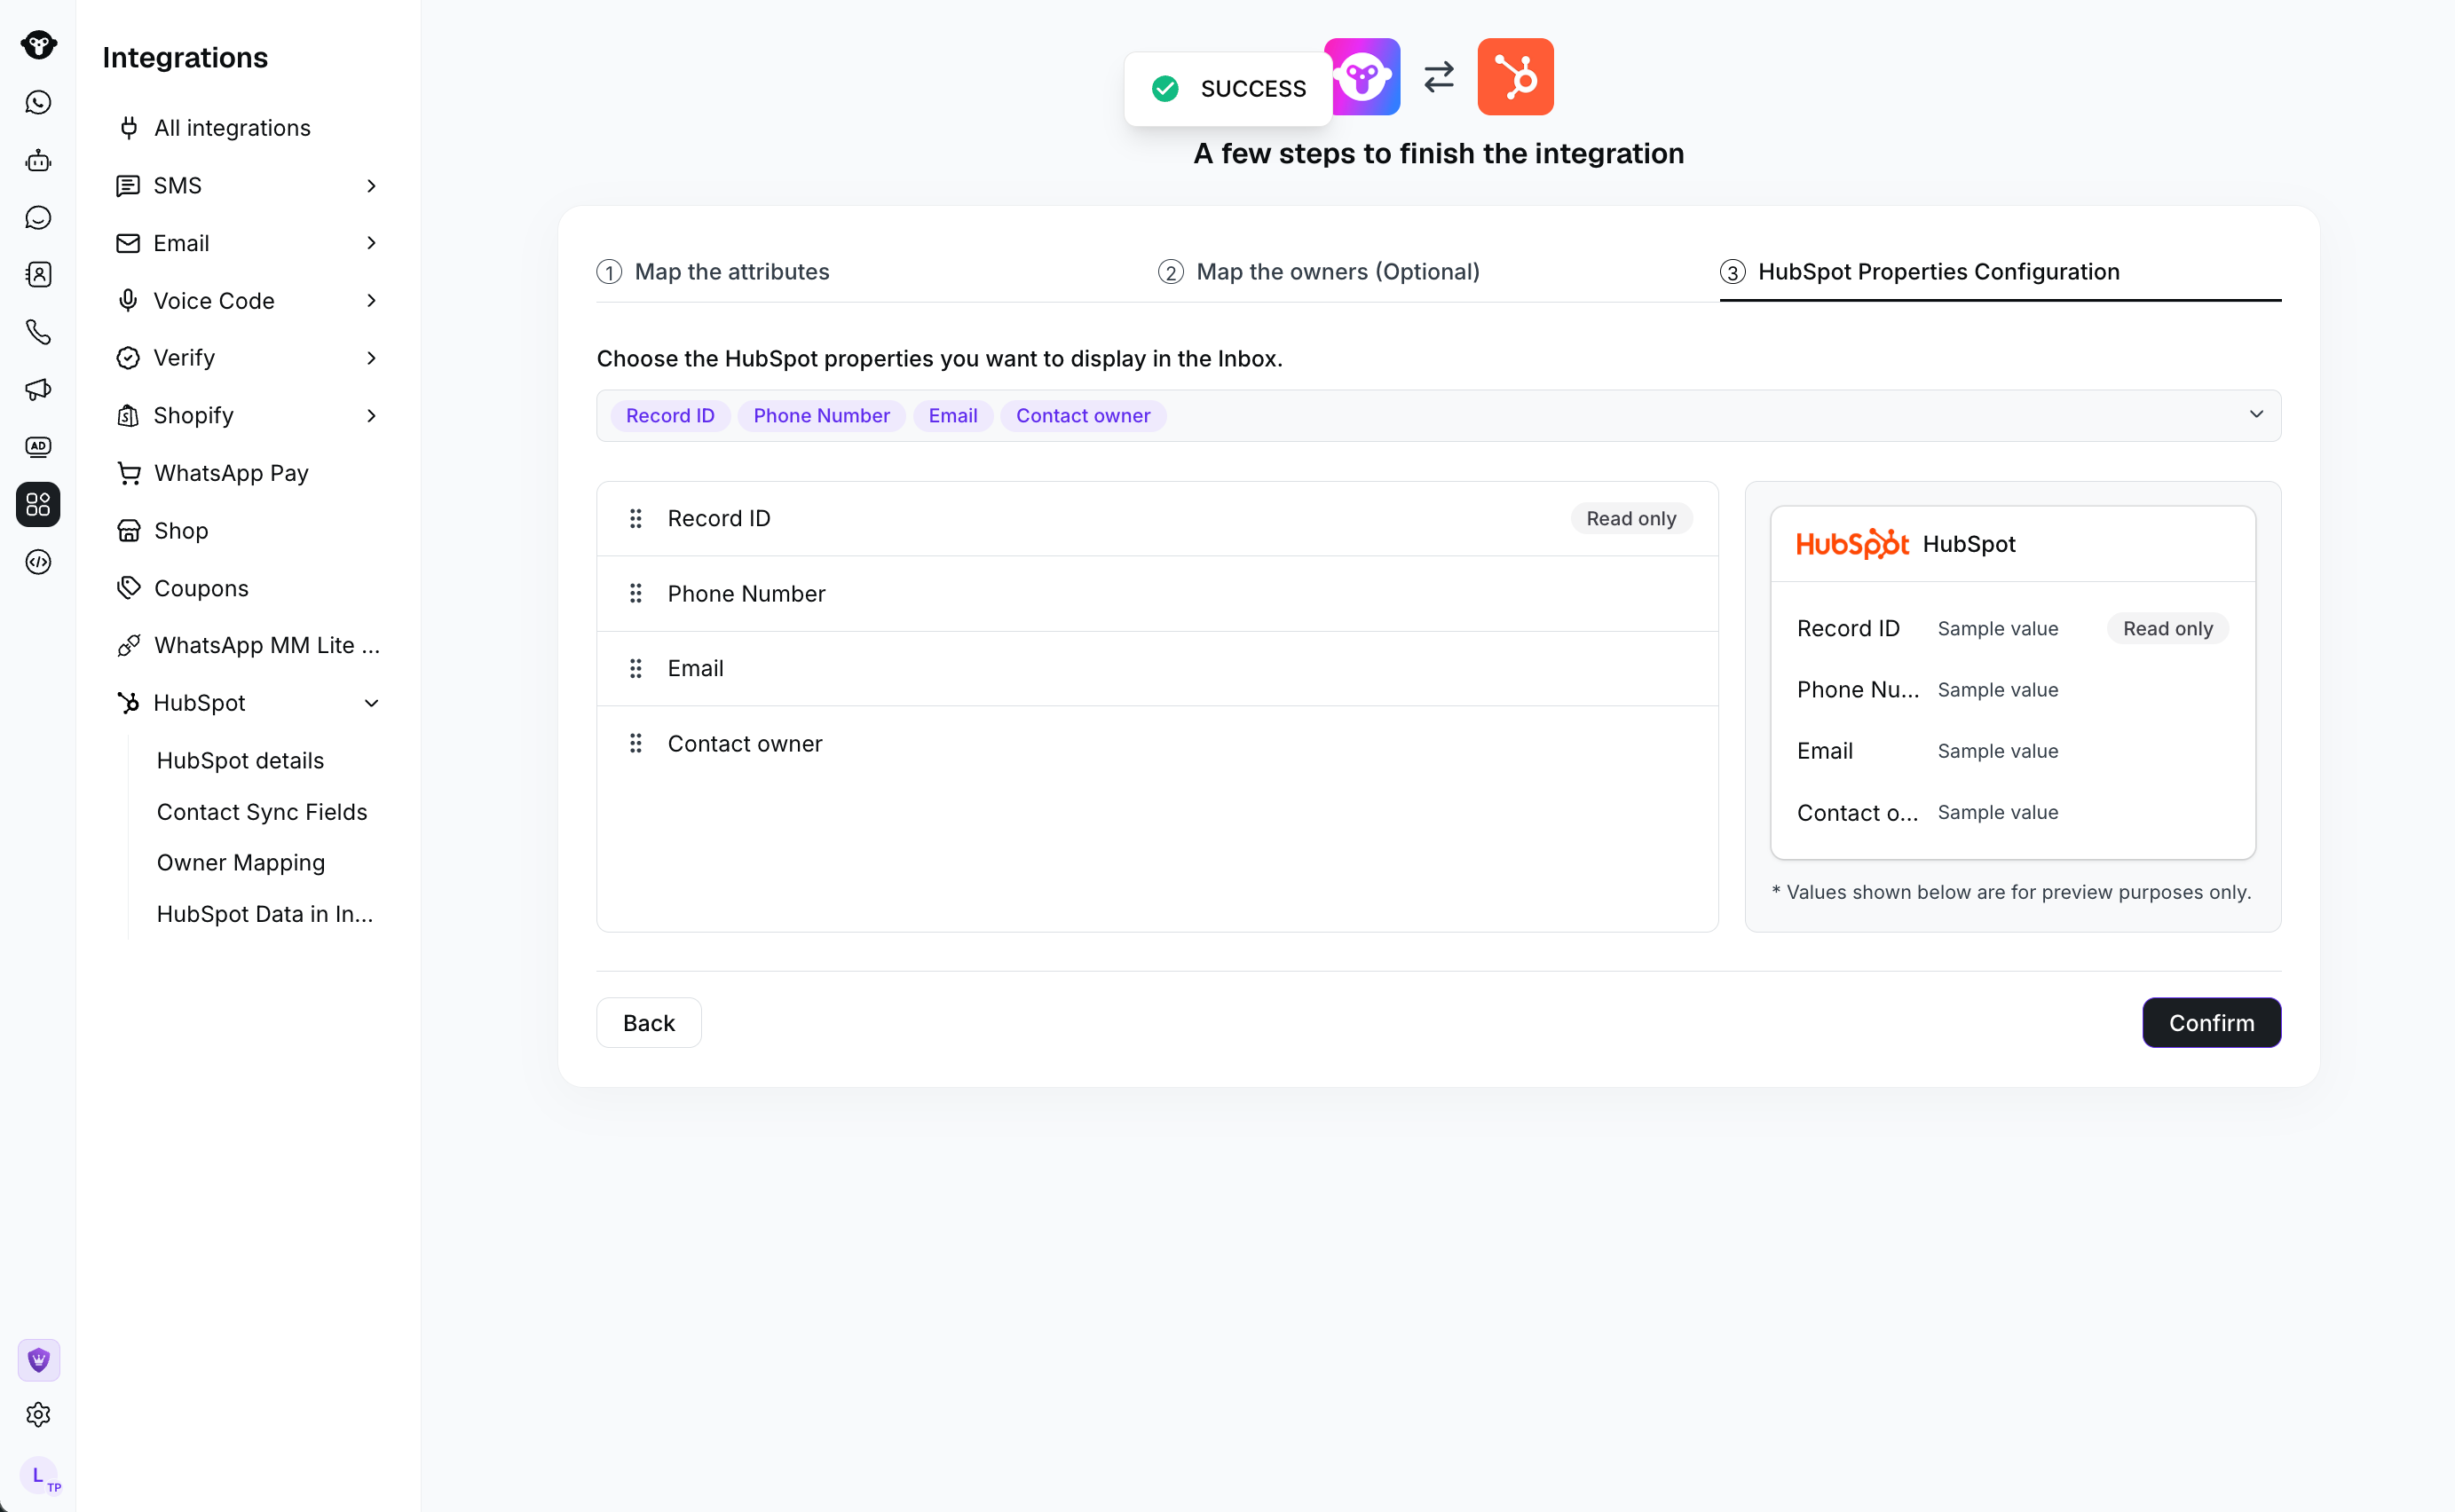
Task: Open Owner Mapping submenu item
Action: (241, 863)
